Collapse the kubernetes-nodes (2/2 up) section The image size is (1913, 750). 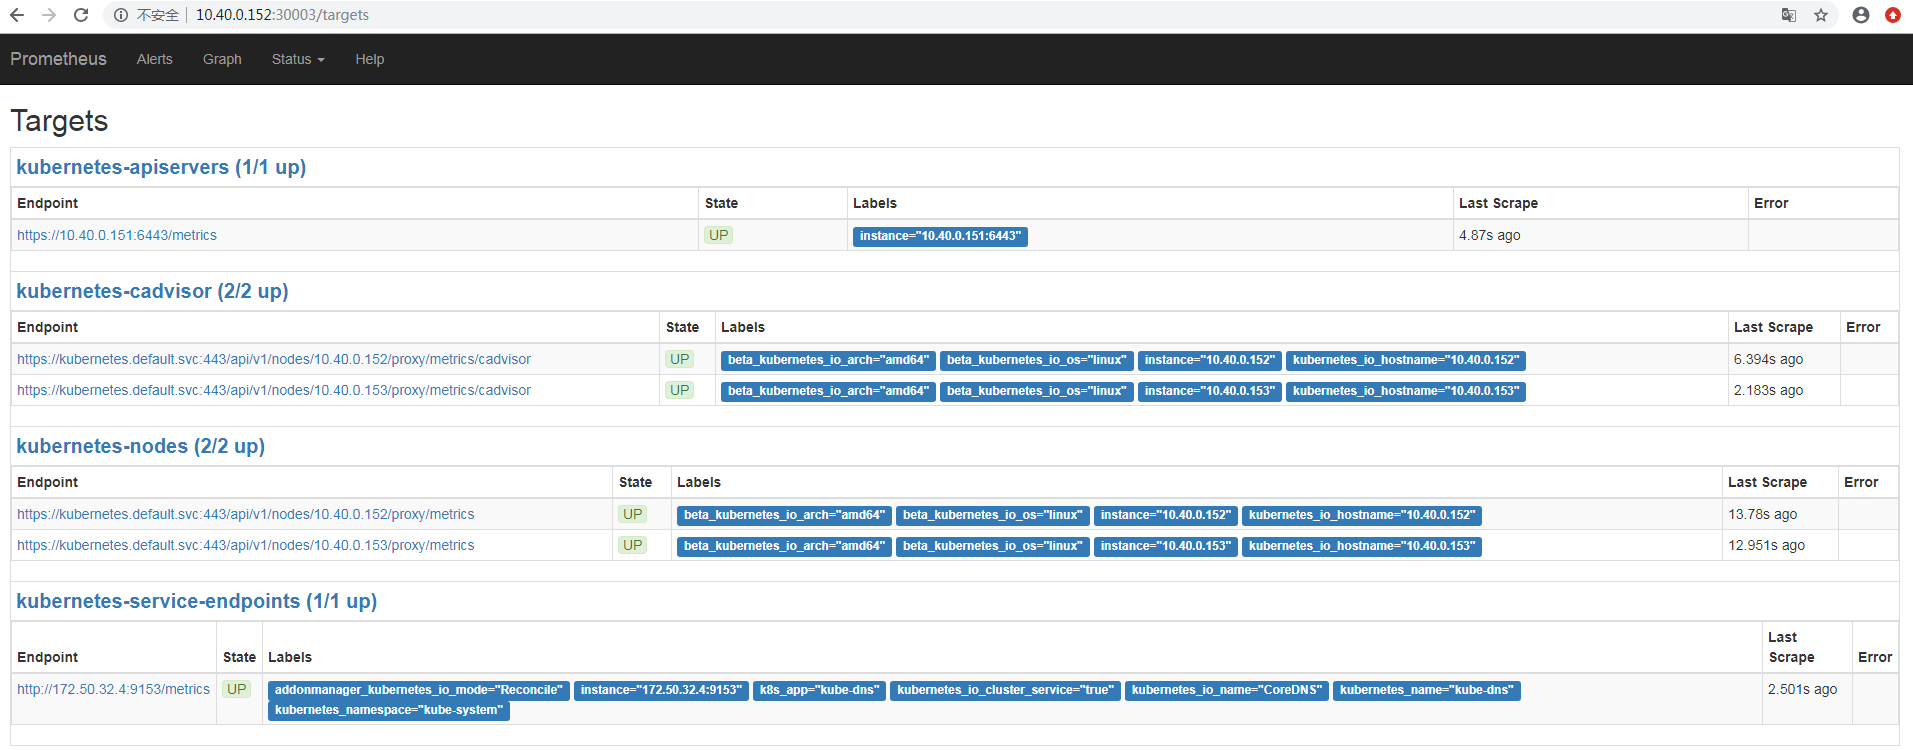tap(141, 446)
